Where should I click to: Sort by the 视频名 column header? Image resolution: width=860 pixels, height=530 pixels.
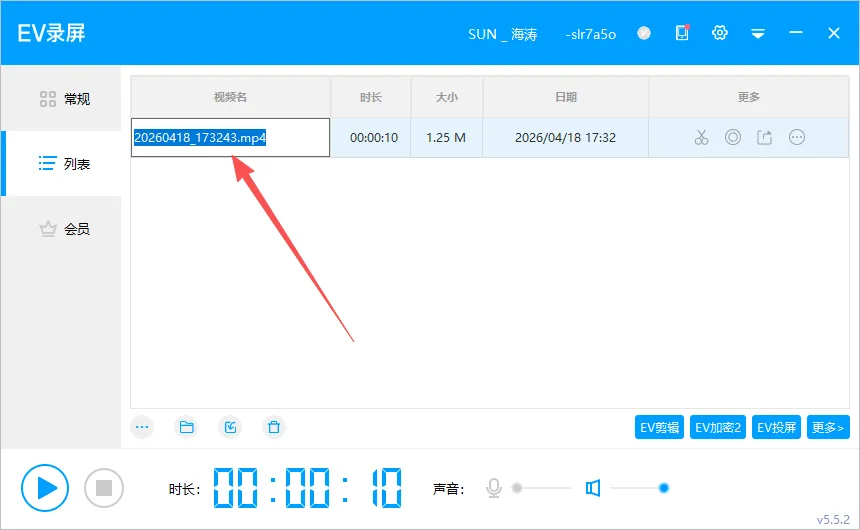[x=230, y=97]
